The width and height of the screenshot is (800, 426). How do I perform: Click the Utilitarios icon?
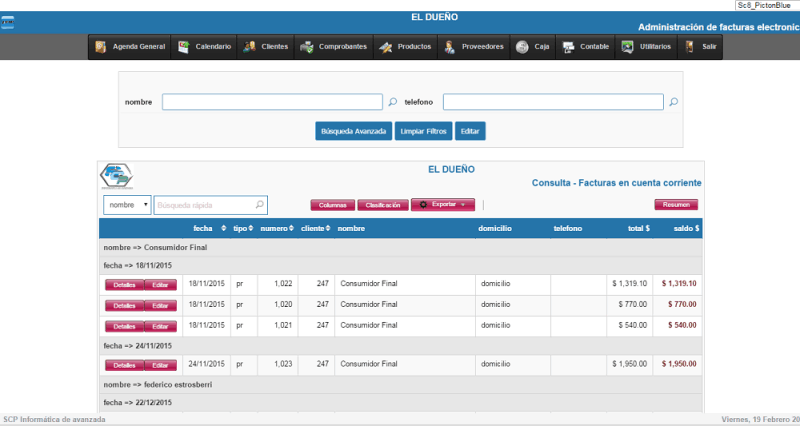[627, 47]
